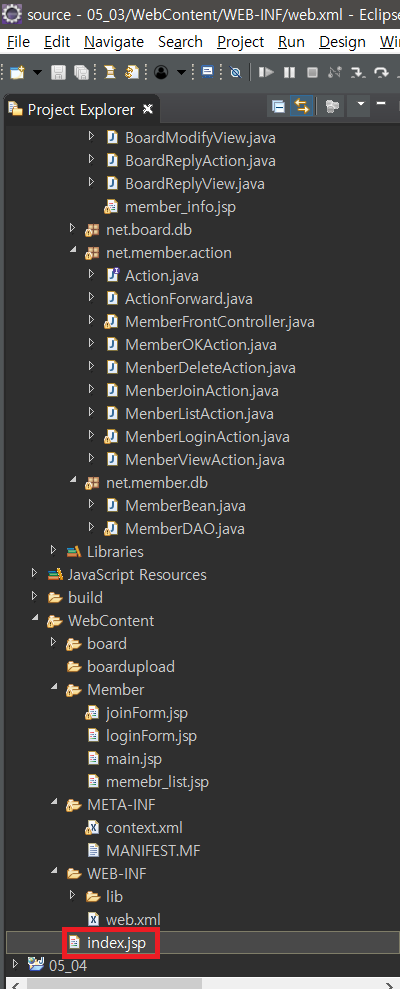This screenshot has height=989, width=400.
Task: Expand the Libraries node
Action: coord(54,551)
